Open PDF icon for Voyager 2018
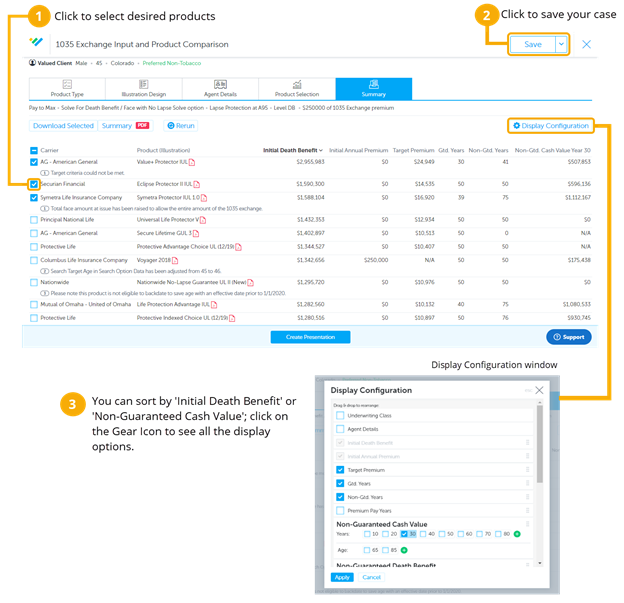 (x=175, y=261)
